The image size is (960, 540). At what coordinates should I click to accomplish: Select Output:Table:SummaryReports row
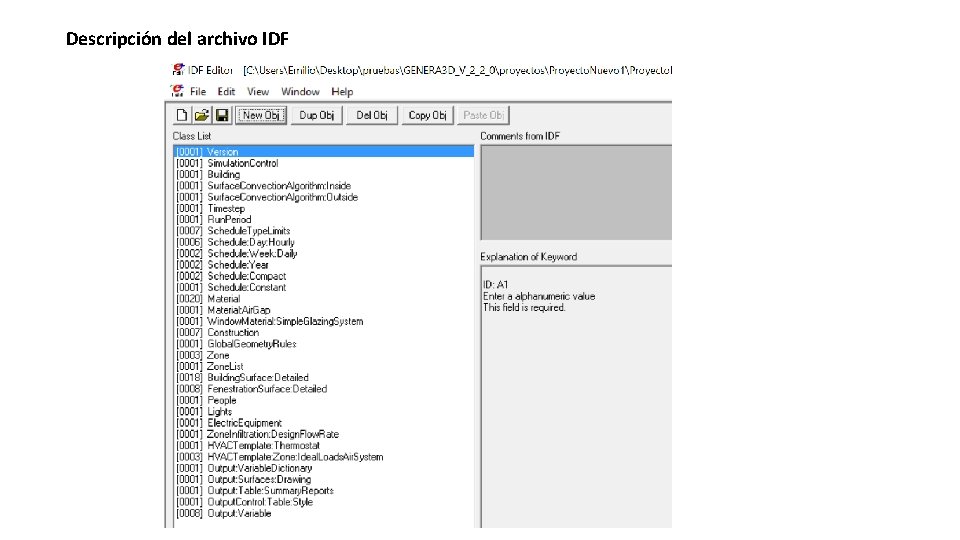click(x=324, y=490)
